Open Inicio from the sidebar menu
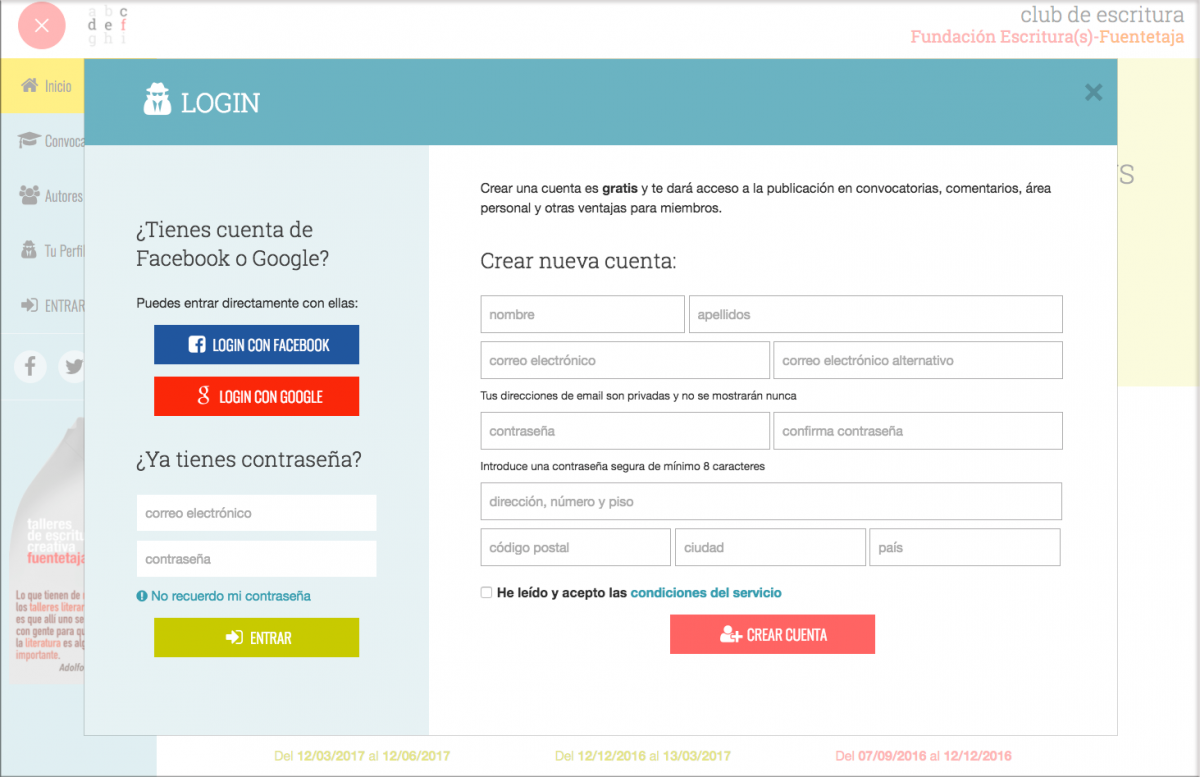The image size is (1200, 777). (46, 86)
